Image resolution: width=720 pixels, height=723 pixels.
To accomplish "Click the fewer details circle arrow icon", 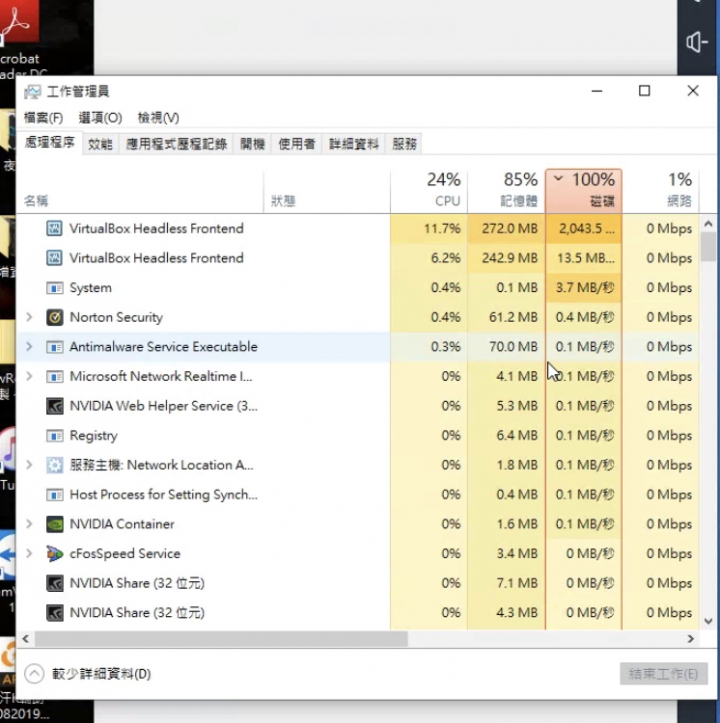I will click(34, 674).
